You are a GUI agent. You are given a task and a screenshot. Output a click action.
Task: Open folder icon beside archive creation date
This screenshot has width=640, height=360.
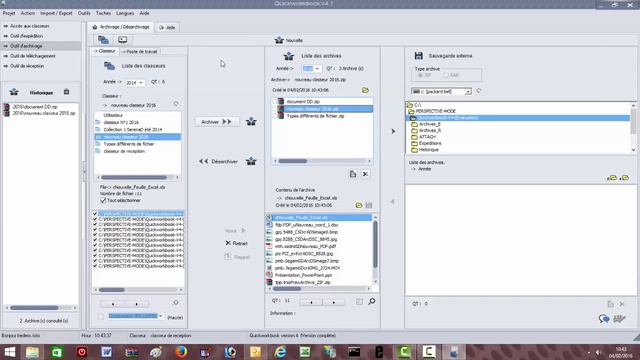point(365,90)
